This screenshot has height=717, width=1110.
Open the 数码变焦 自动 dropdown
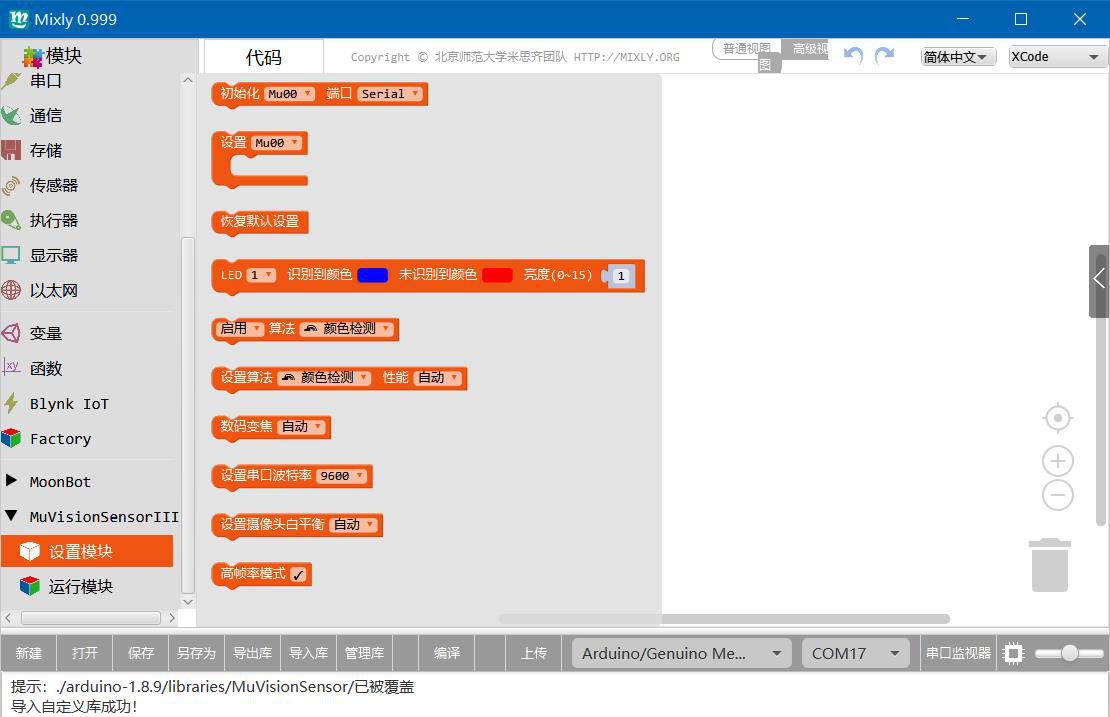301,426
